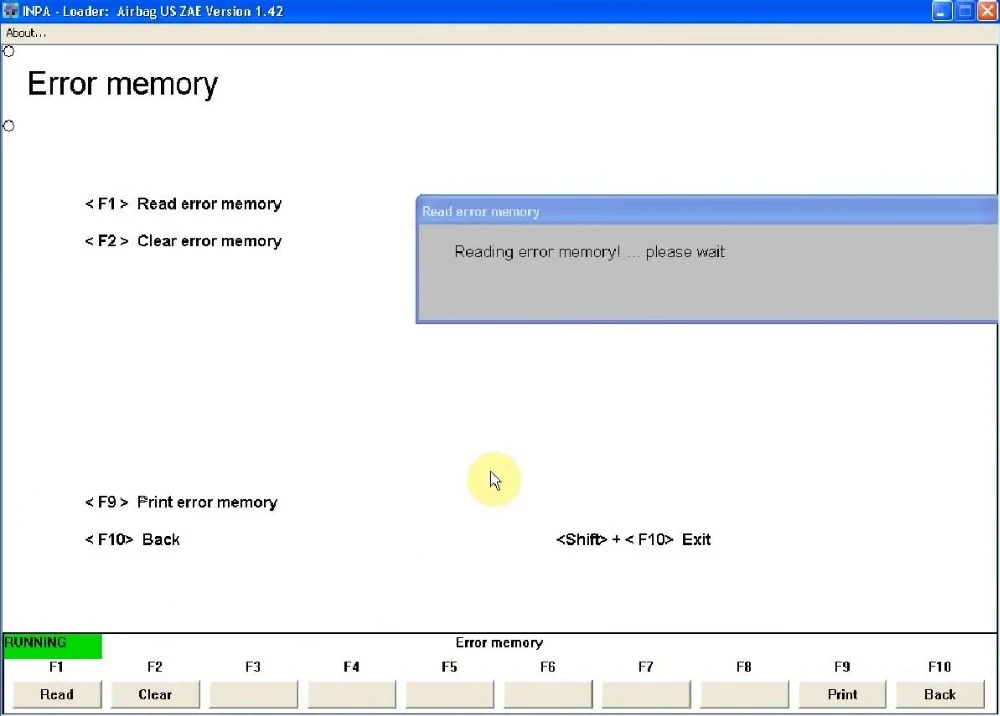Click the INPA Loader window title text
The width and height of the screenshot is (1000, 716).
[153, 11]
